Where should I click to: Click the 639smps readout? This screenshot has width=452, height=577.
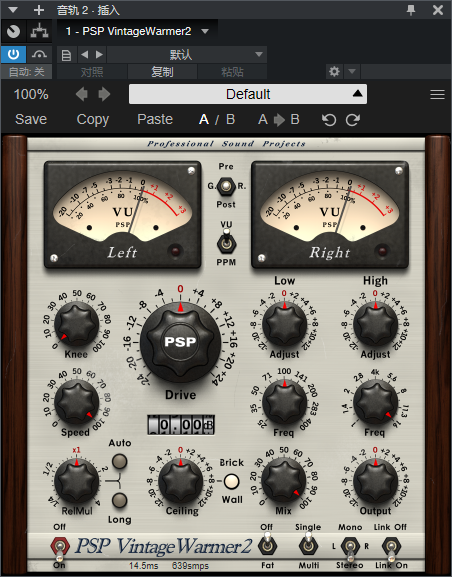pyautogui.click(x=190, y=566)
